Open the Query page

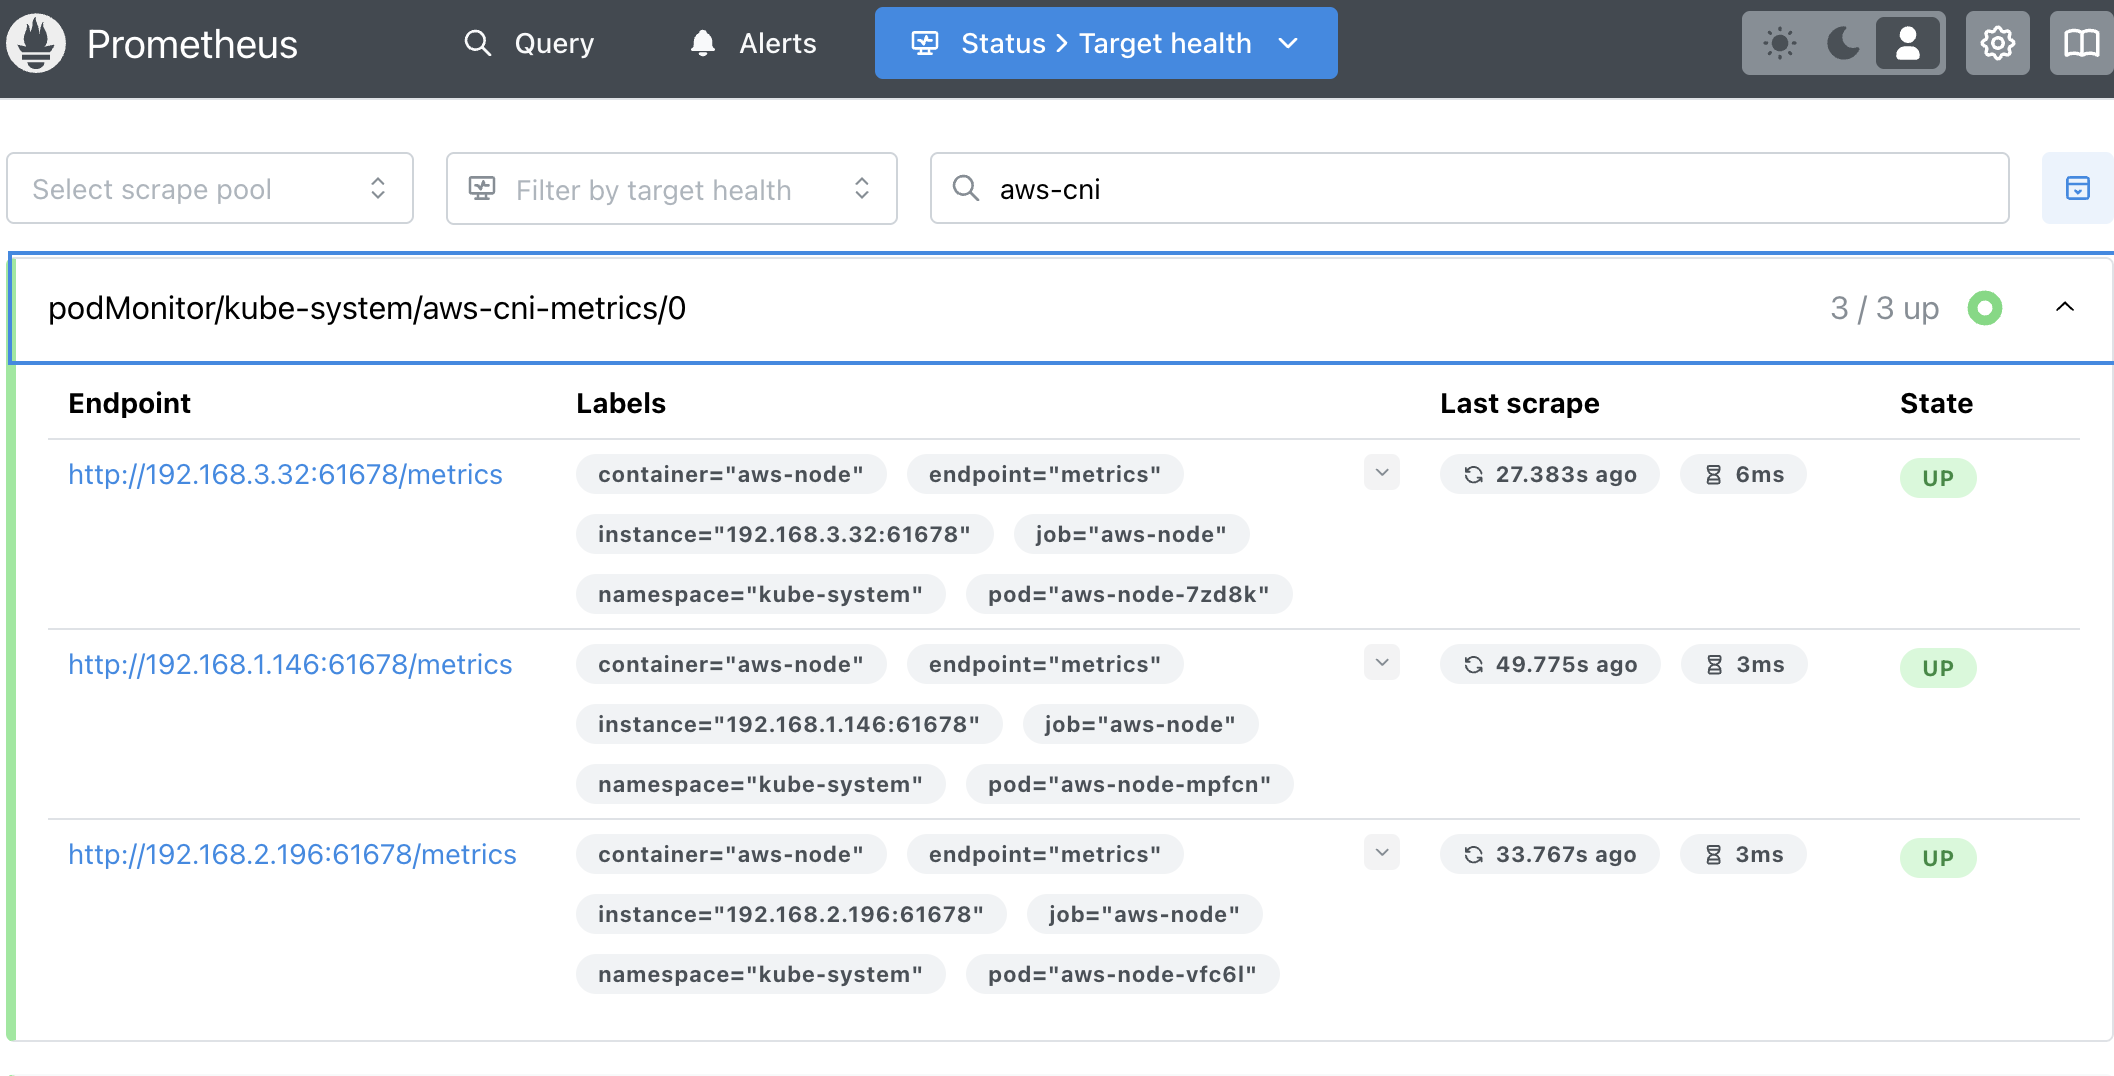point(529,43)
